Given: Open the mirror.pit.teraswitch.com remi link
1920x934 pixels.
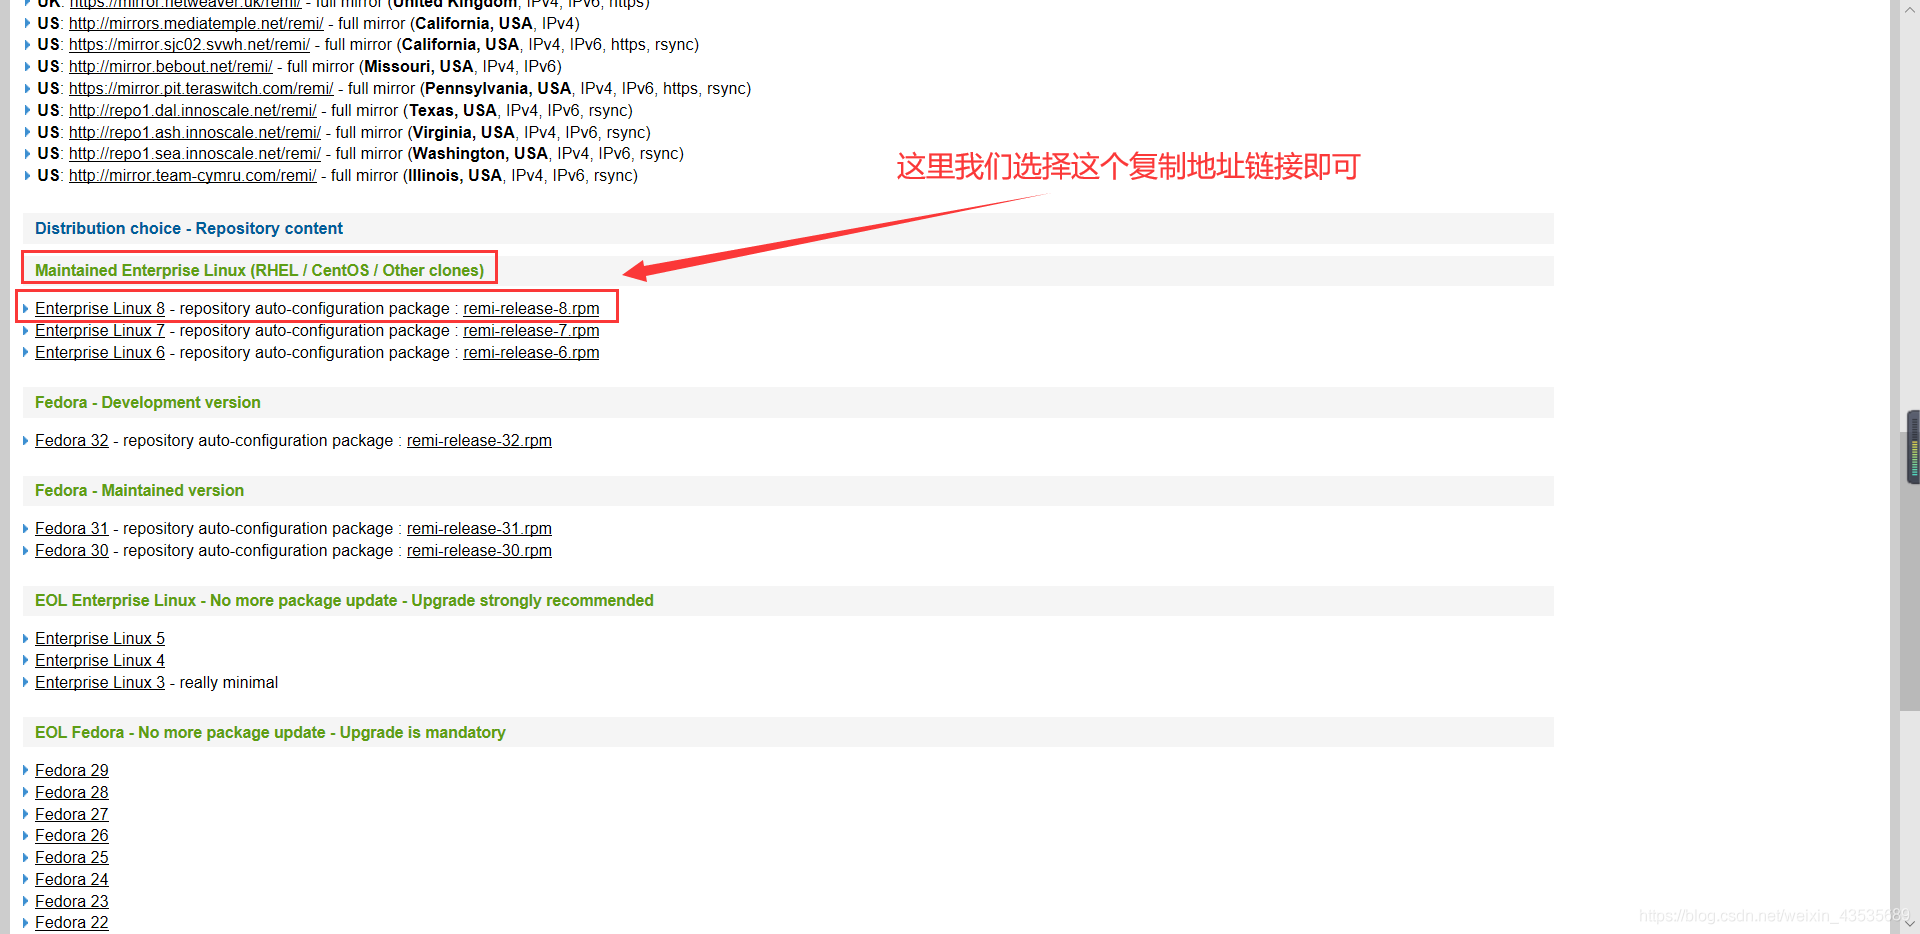Looking at the screenshot, I should pyautogui.click(x=201, y=89).
